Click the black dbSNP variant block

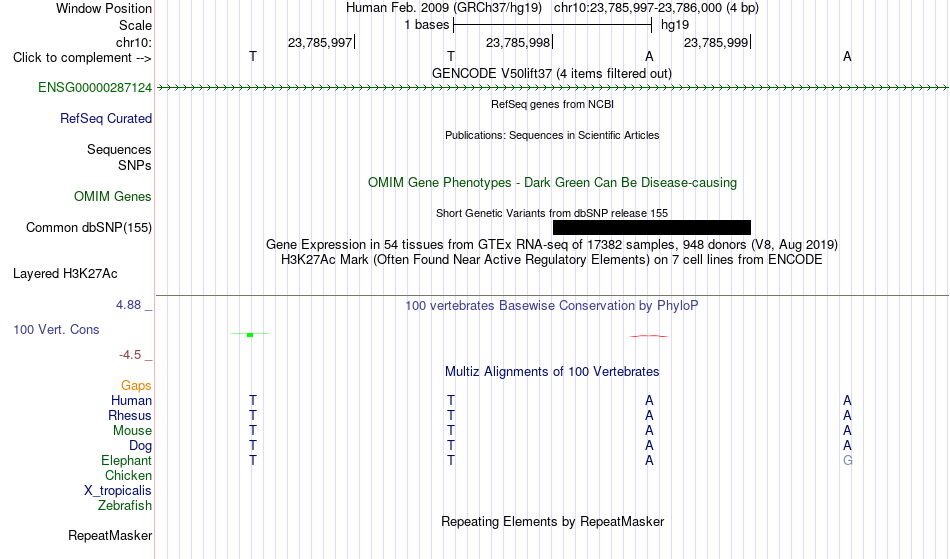coord(652,228)
